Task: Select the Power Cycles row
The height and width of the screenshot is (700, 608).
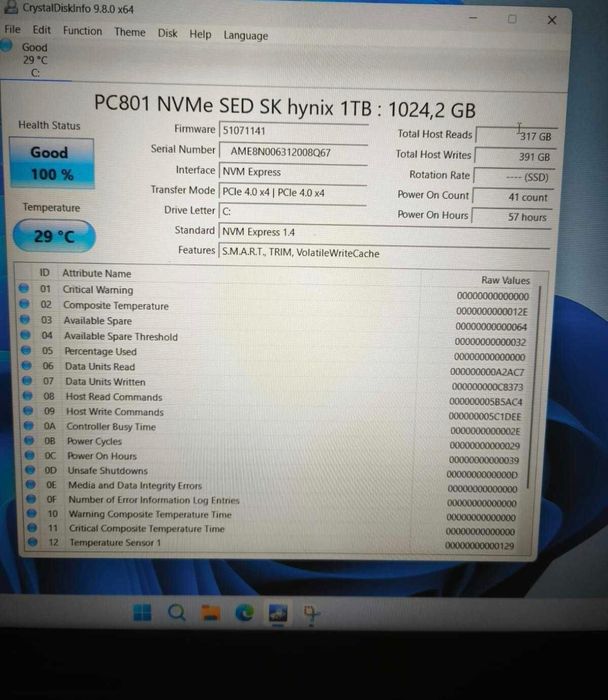Action: click(274, 443)
